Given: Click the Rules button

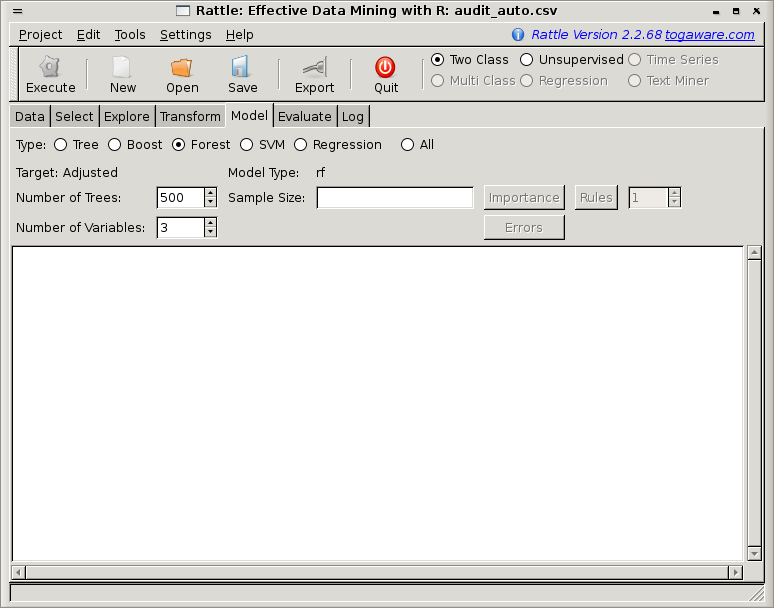Looking at the screenshot, I should (x=596, y=197).
